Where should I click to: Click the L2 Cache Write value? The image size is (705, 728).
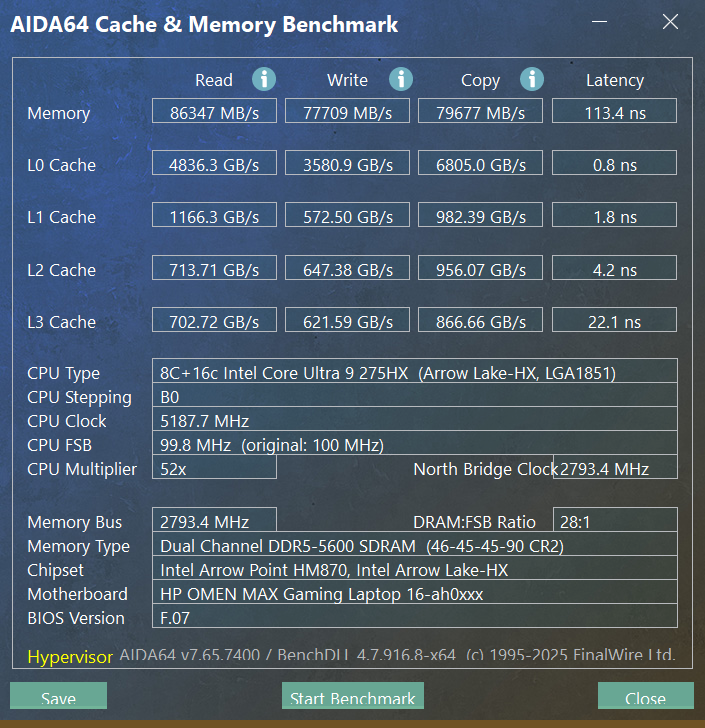click(x=347, y=269)
